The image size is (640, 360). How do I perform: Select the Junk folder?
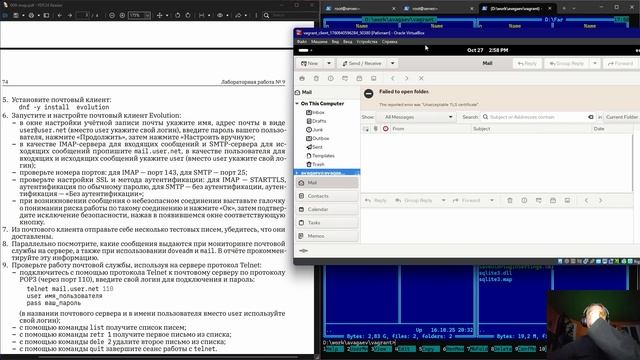pos(314,129)
